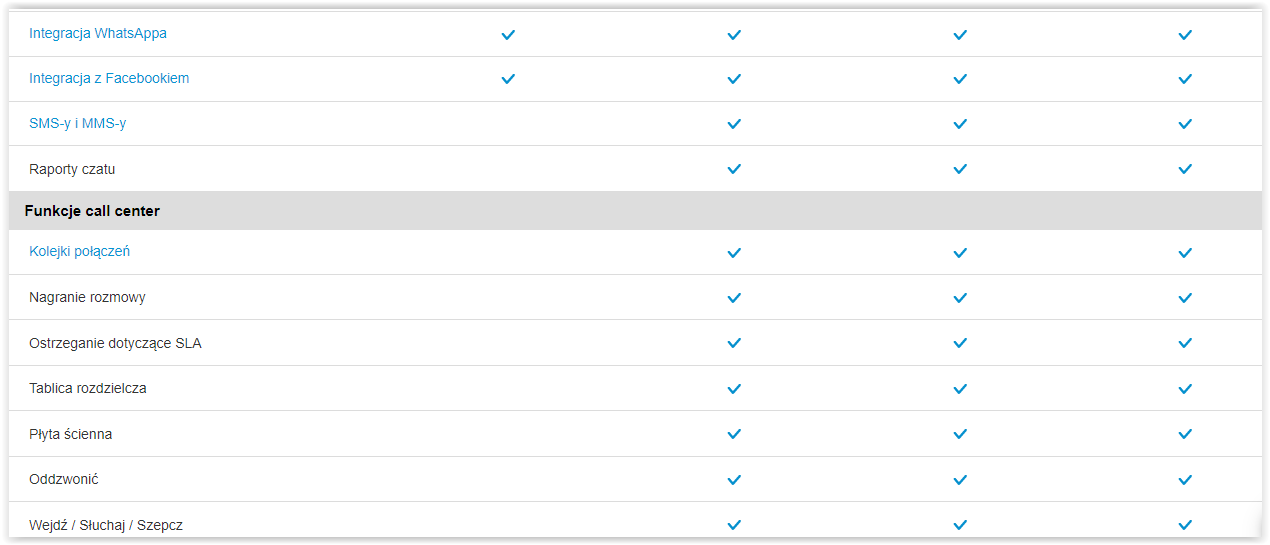Viewport: 1270px width, 545px height.
Task: Select the Funkcje call center section header
Action: click(x=92, y=211)
